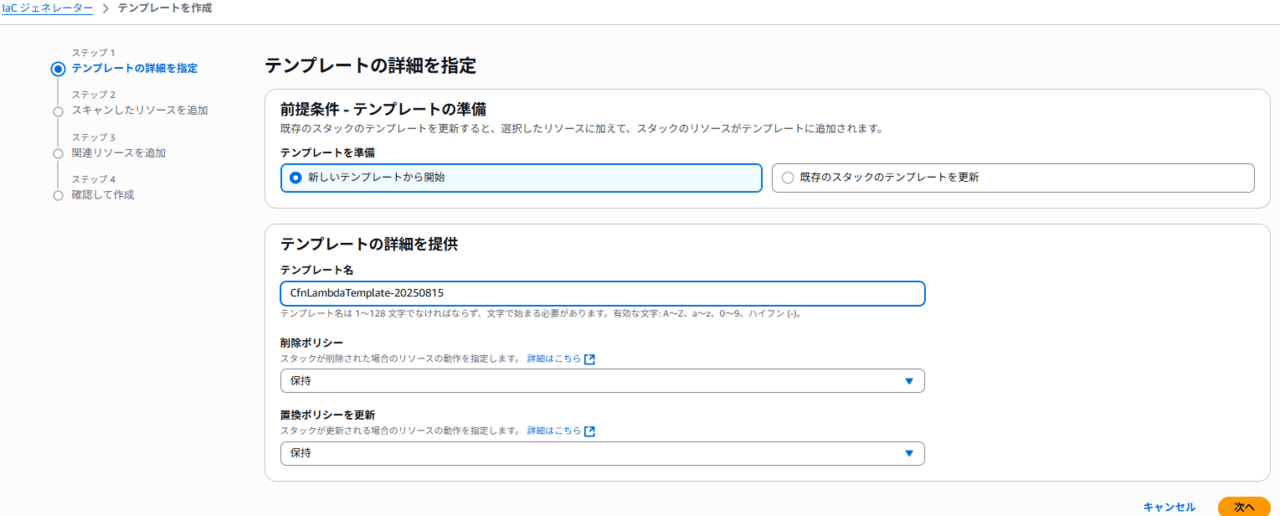The image size is (1280, 516).
Task: Click the step 4 circle indicator
Action: pyautogui.click(x=58, y=196)
